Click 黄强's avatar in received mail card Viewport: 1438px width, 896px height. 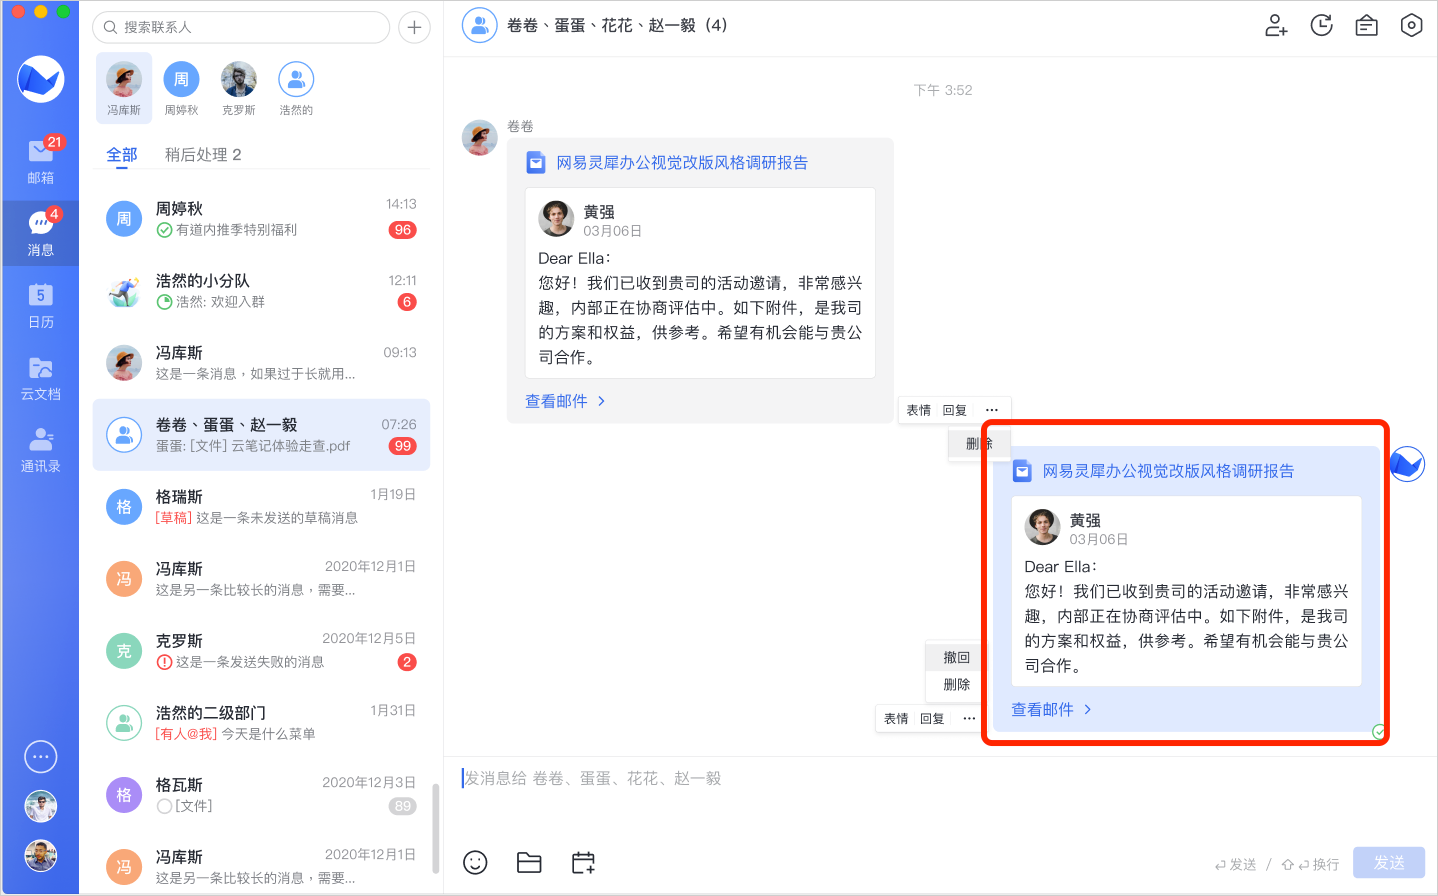tap(556, 218)
